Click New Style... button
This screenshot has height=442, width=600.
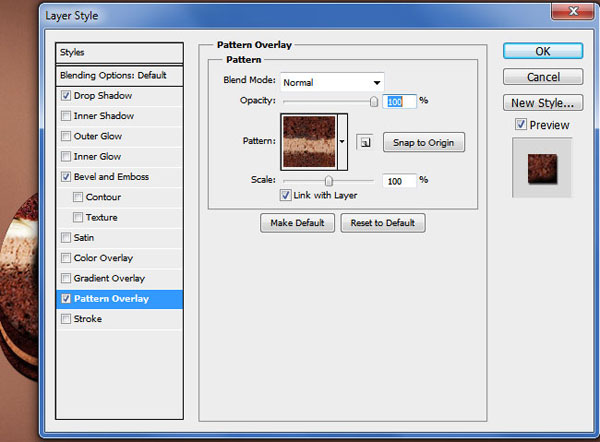tap(543, 103)
